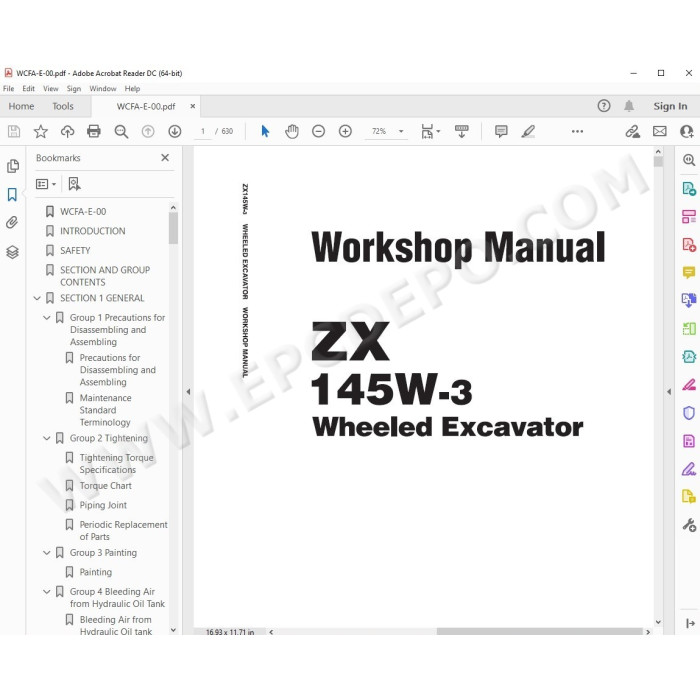Open the find text magnifier icon
Image resolution: width=700 pixels, height=700 pixels.
pos(121,131)
